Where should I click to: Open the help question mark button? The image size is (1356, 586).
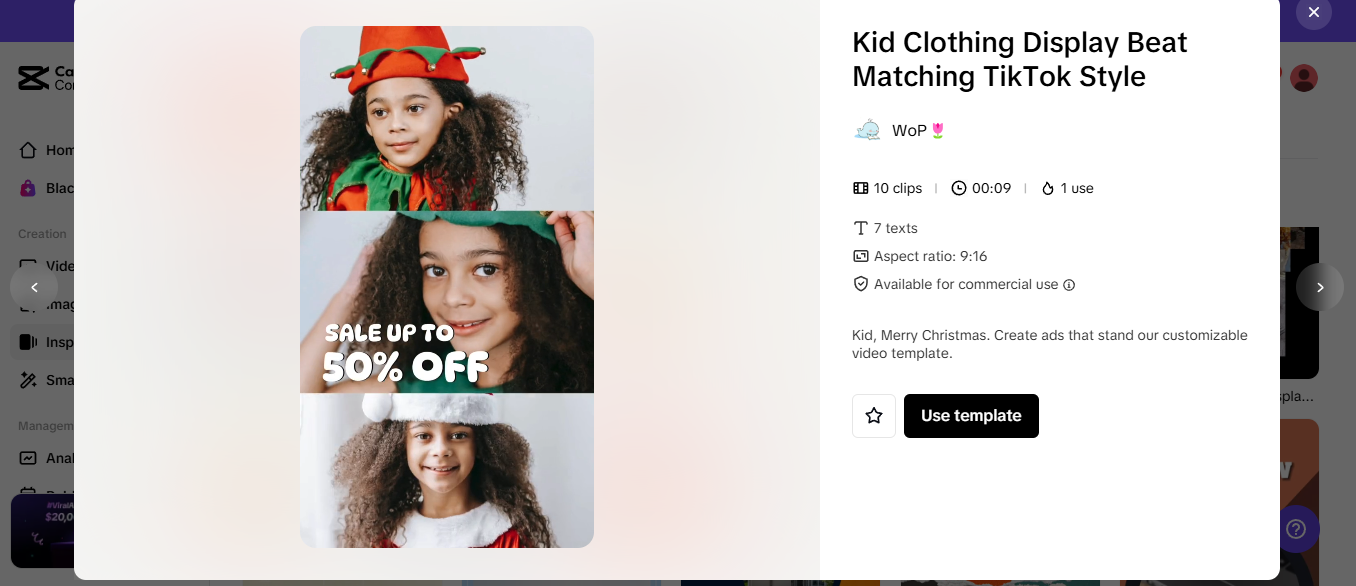coord(1296,529)
